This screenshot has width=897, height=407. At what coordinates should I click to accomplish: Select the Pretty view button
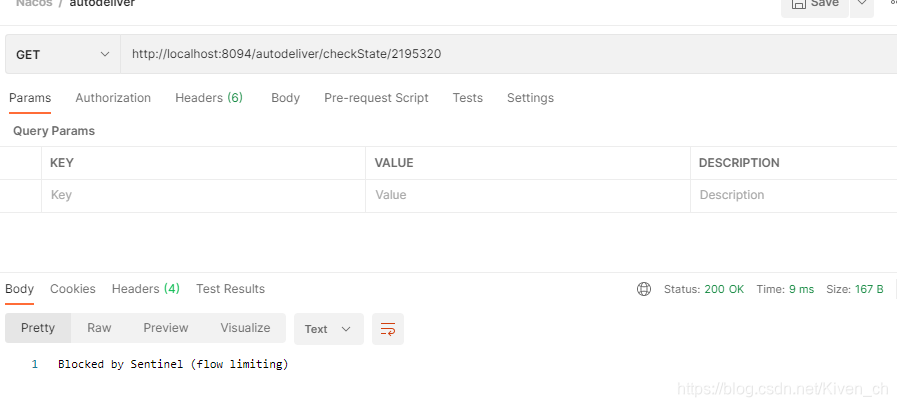(38, 328)
